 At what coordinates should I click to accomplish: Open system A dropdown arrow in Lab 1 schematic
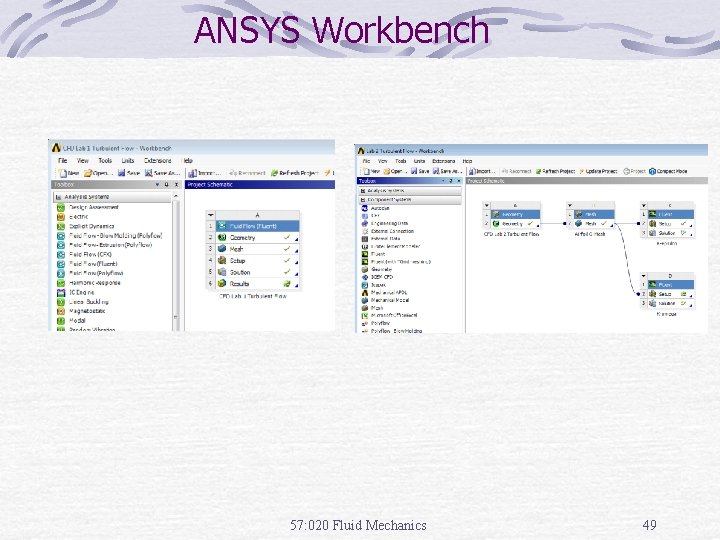click(x=211, y=215)
